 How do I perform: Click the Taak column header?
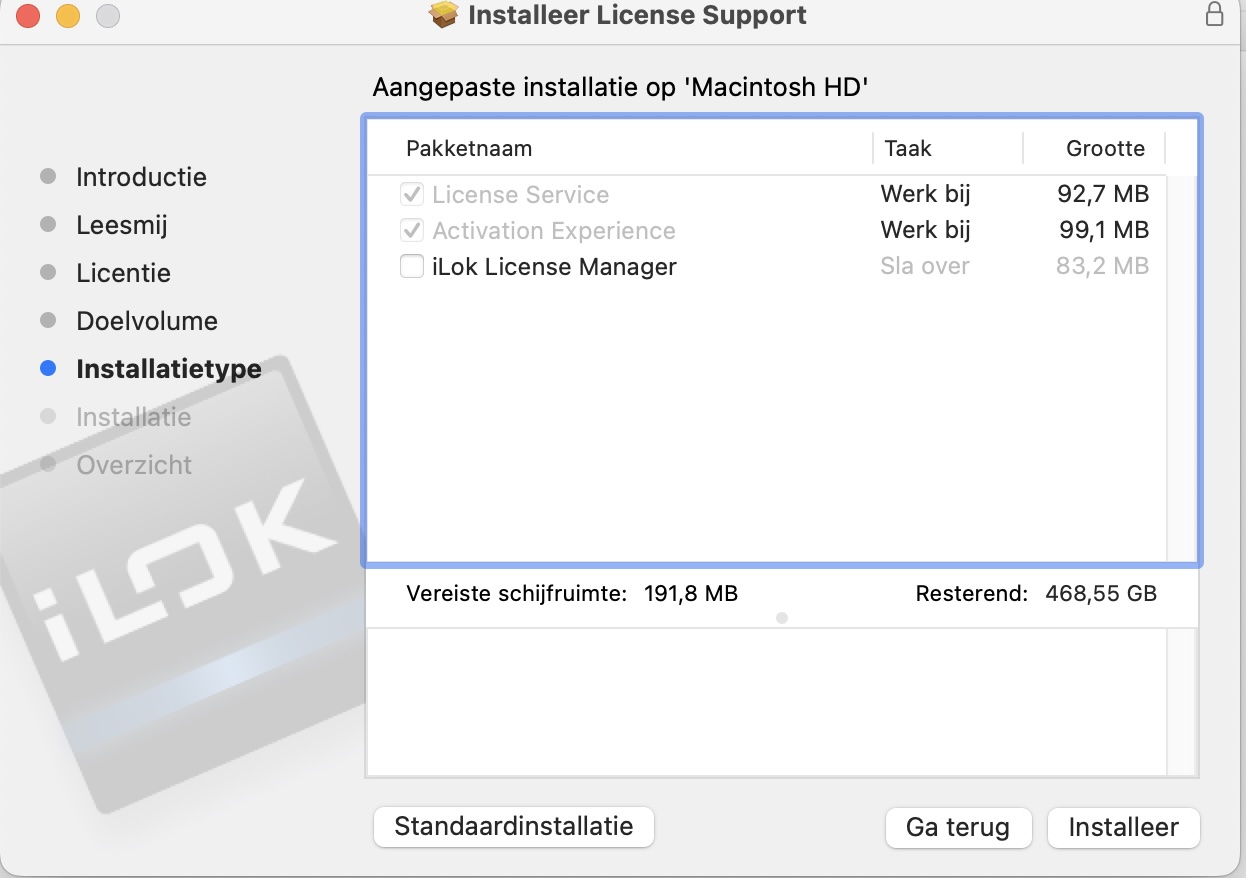[x=908, y=149]
